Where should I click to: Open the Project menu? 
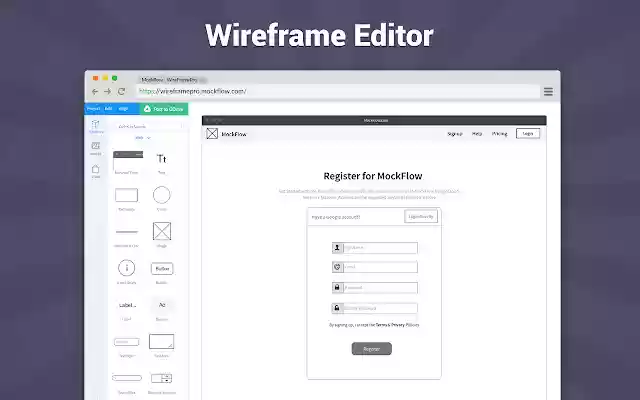[93, 109]
